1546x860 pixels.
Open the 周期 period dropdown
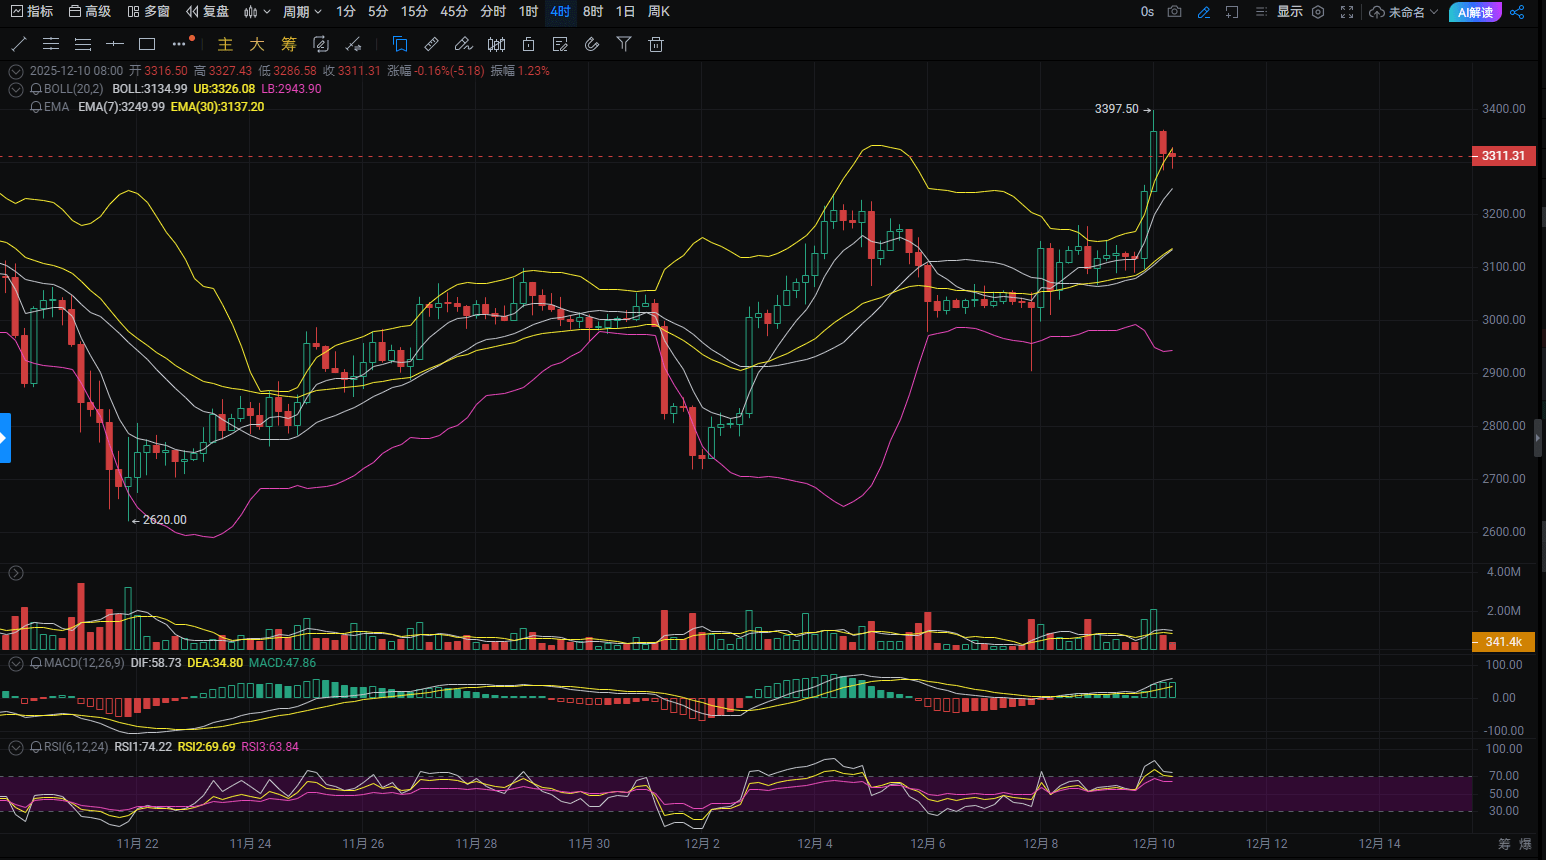[302, 12]
